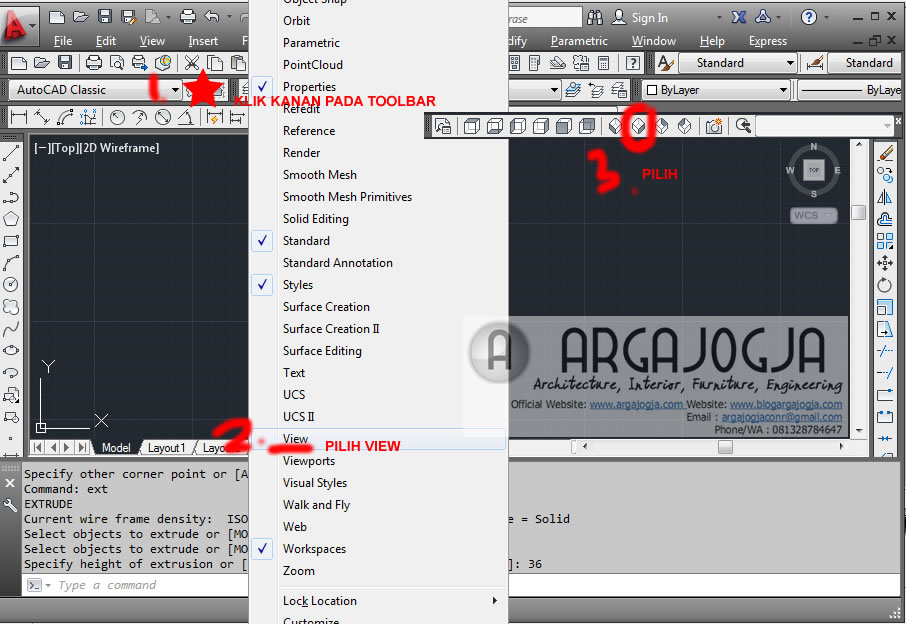Click the Plot printer icon in Standard toolbar
This screenshot has height=624, width=906.
(x=94, y=63)
